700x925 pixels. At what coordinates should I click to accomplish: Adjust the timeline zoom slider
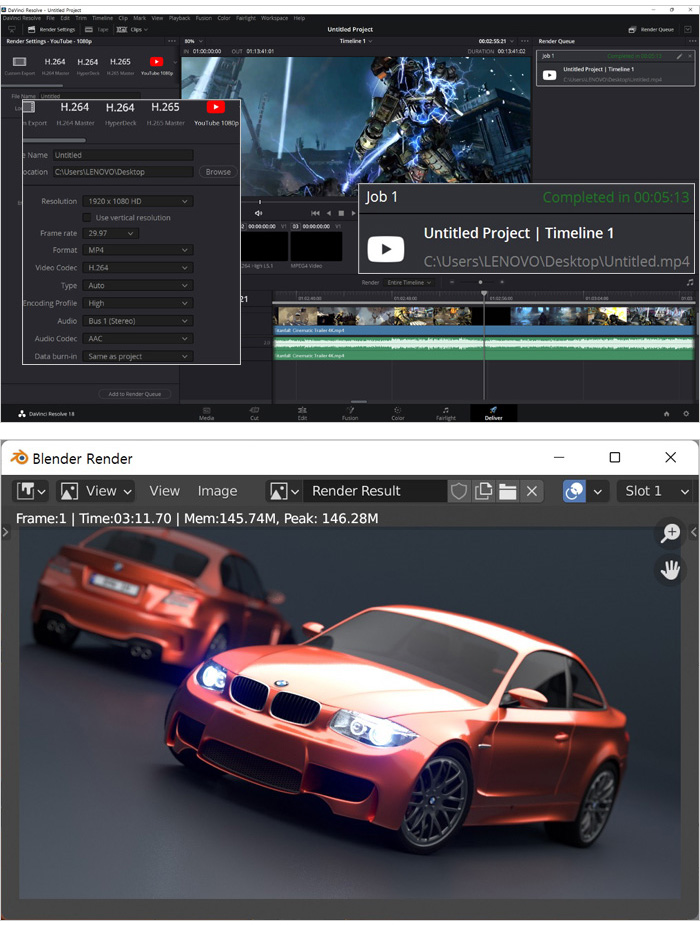480,283
